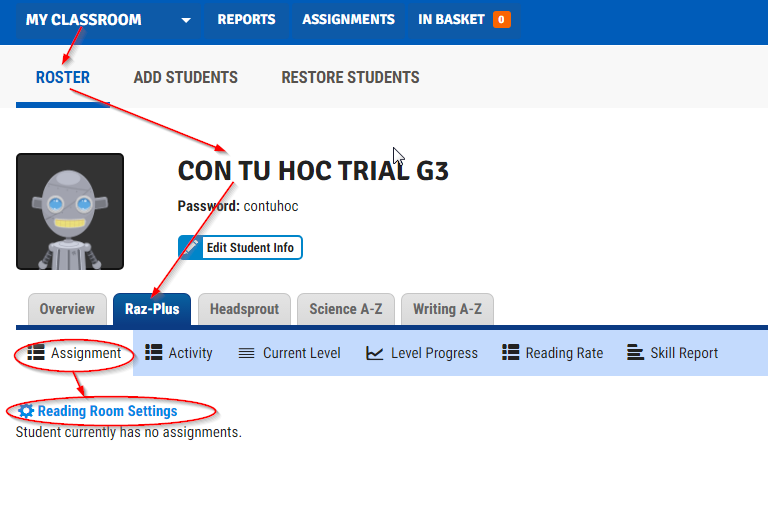Click the orange In Basket count badge
This screenshot has height=519, width=768.
[502, 20]
